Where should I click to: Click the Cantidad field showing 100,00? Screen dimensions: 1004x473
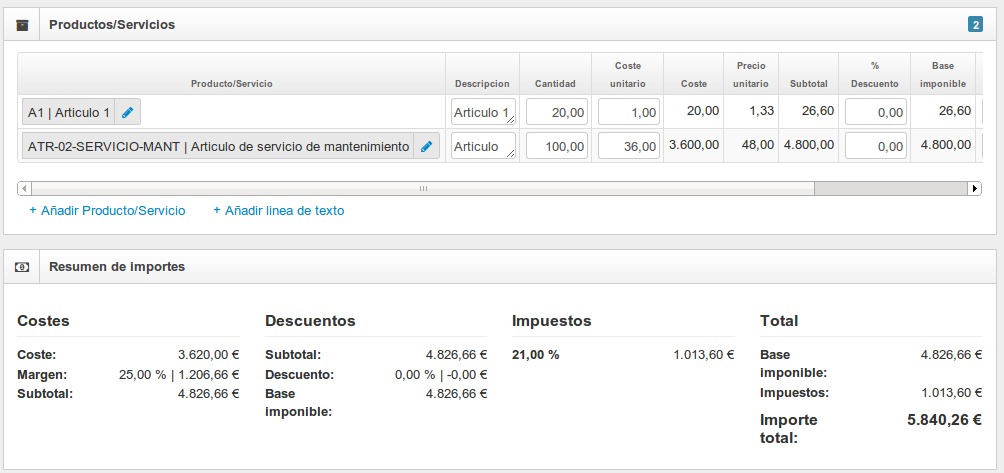[x=556, y=145]
